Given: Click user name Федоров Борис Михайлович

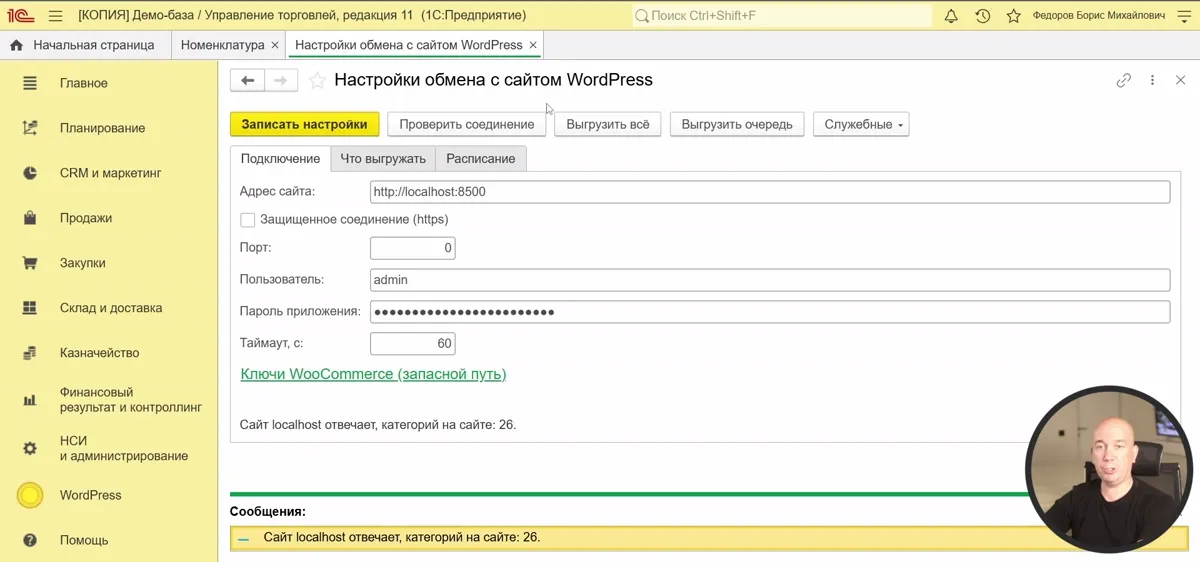Looking at the screenshot, I should click(x=1099, y=16).
